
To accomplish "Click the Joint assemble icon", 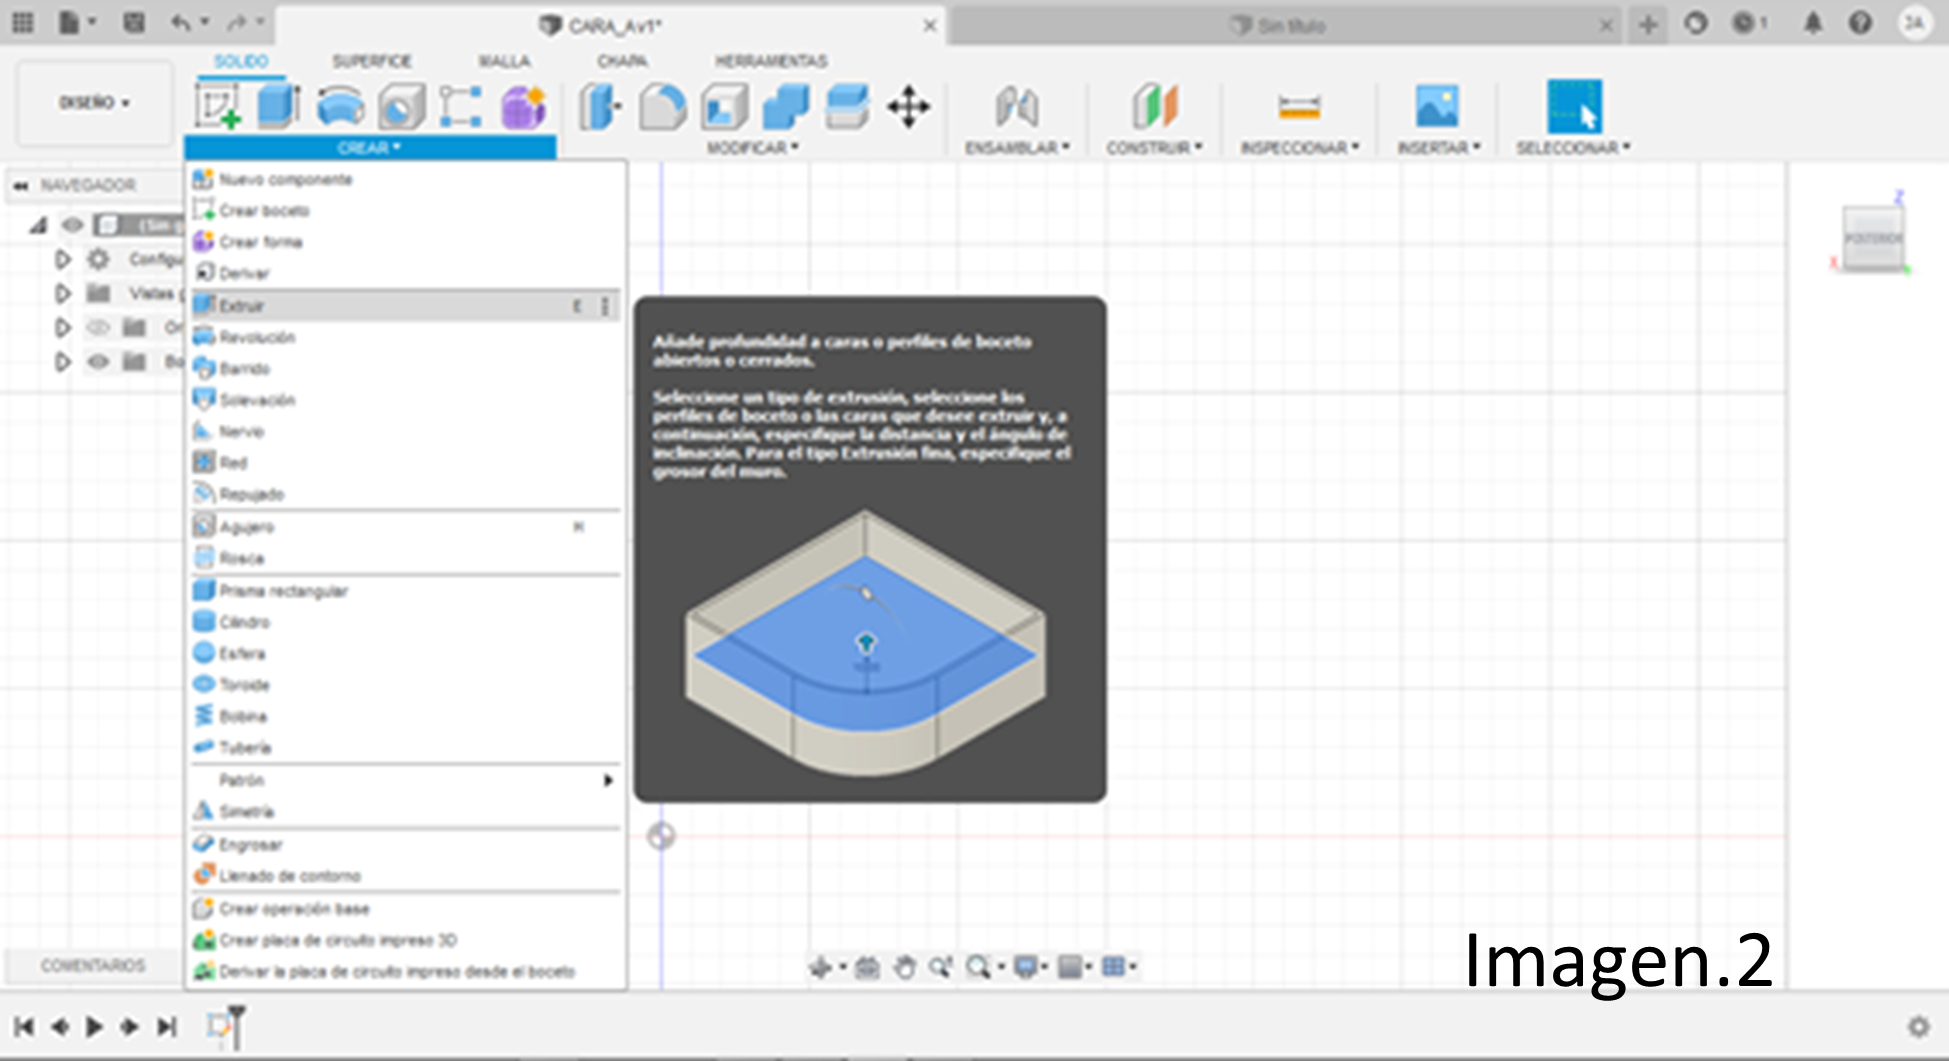I will [1016, 107].
